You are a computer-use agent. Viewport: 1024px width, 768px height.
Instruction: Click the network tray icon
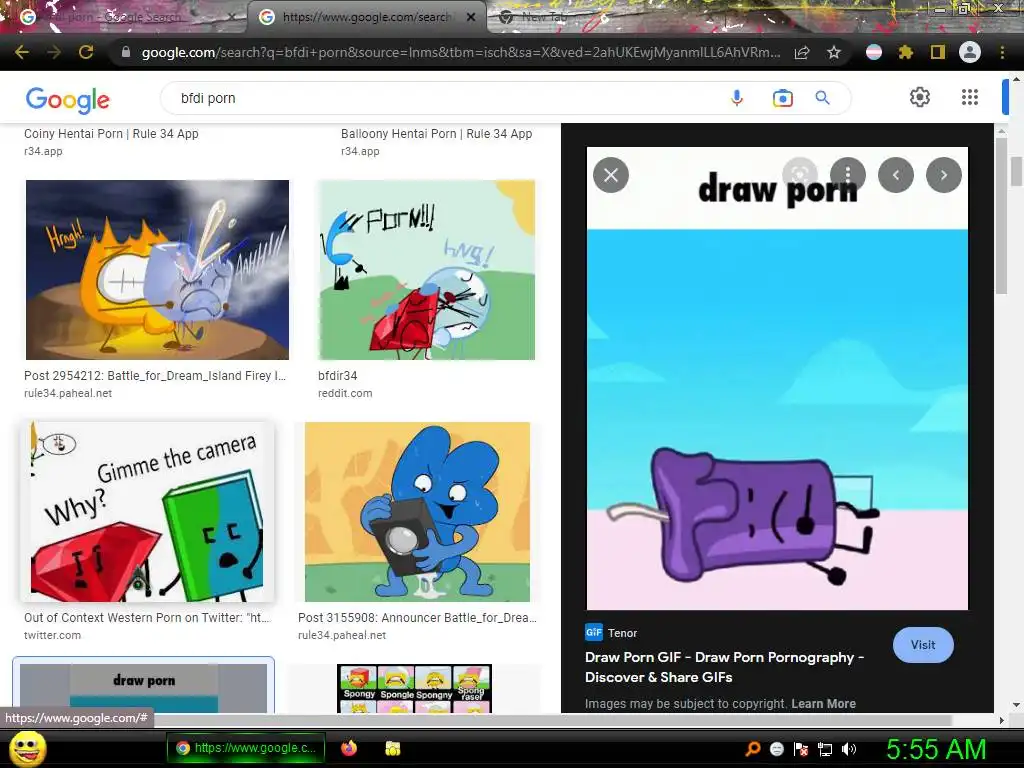pyautogui.click(x=825, y=749)
